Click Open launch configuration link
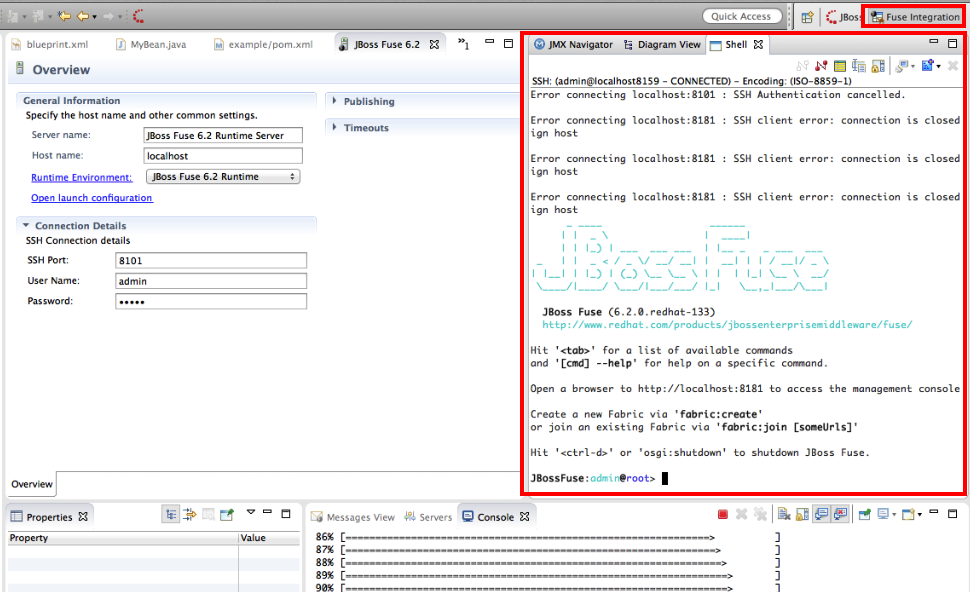The width and height of the screenshot is (970, 592). point(92,197)
